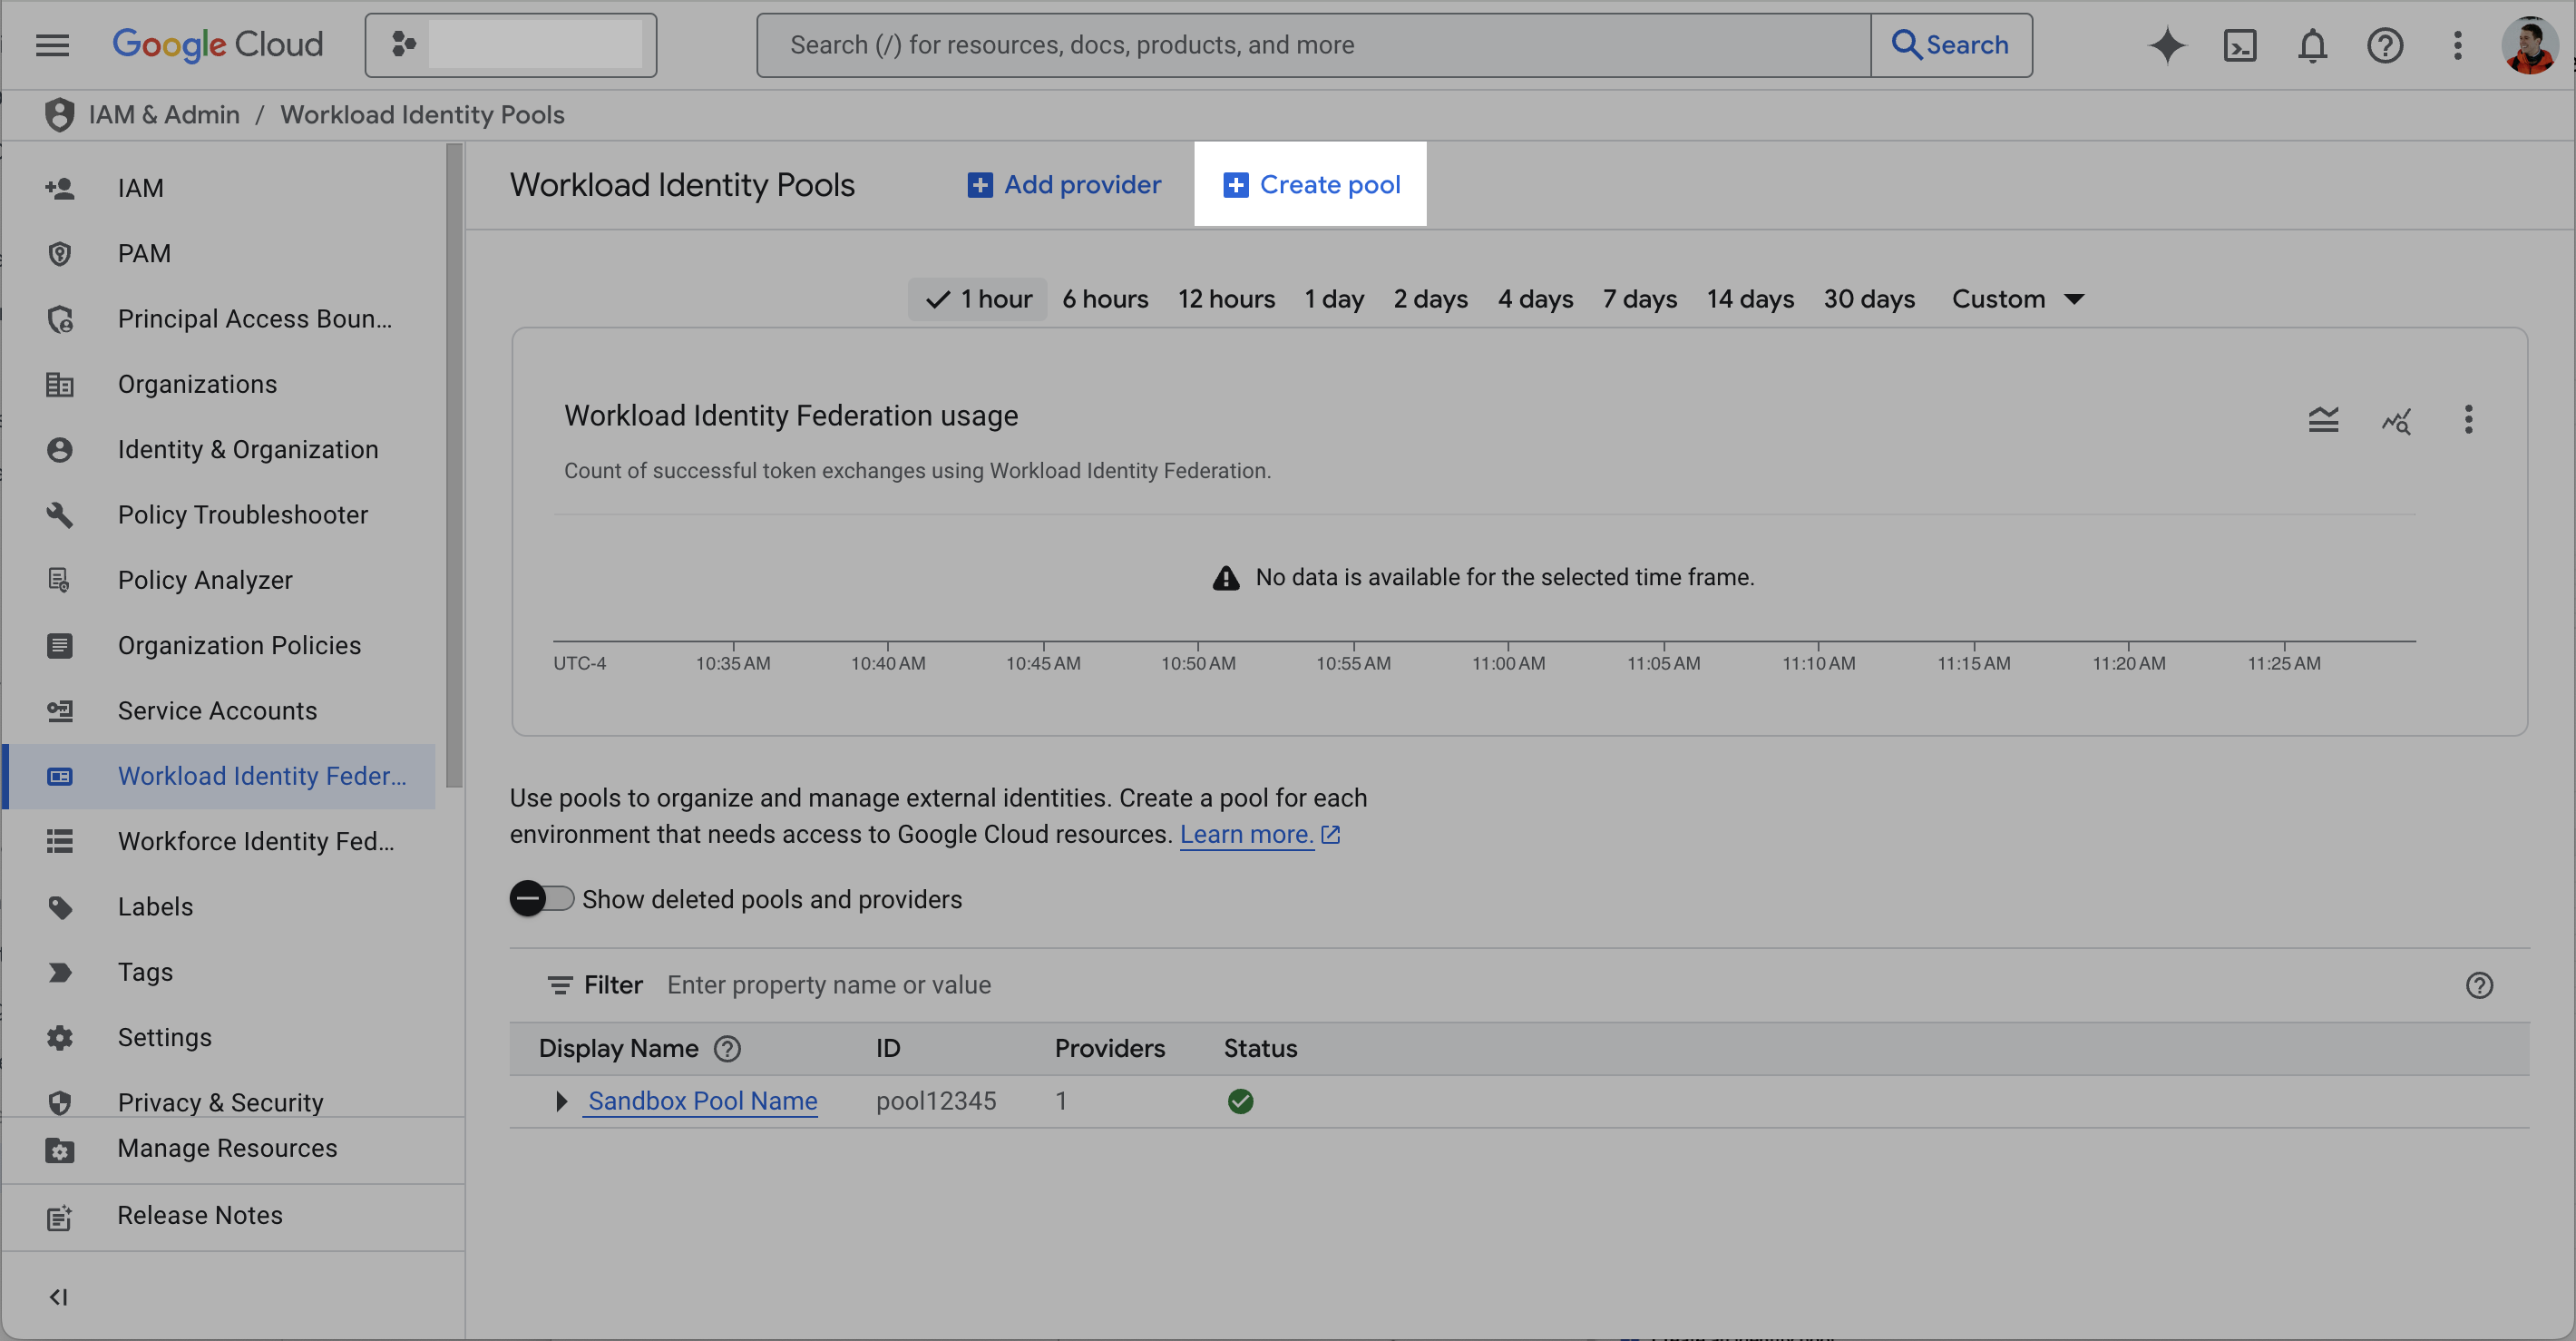Go to IAM & Admin breadcrumb
The width and height of the screenshot is (2576, 1341).
pos(164,115)
